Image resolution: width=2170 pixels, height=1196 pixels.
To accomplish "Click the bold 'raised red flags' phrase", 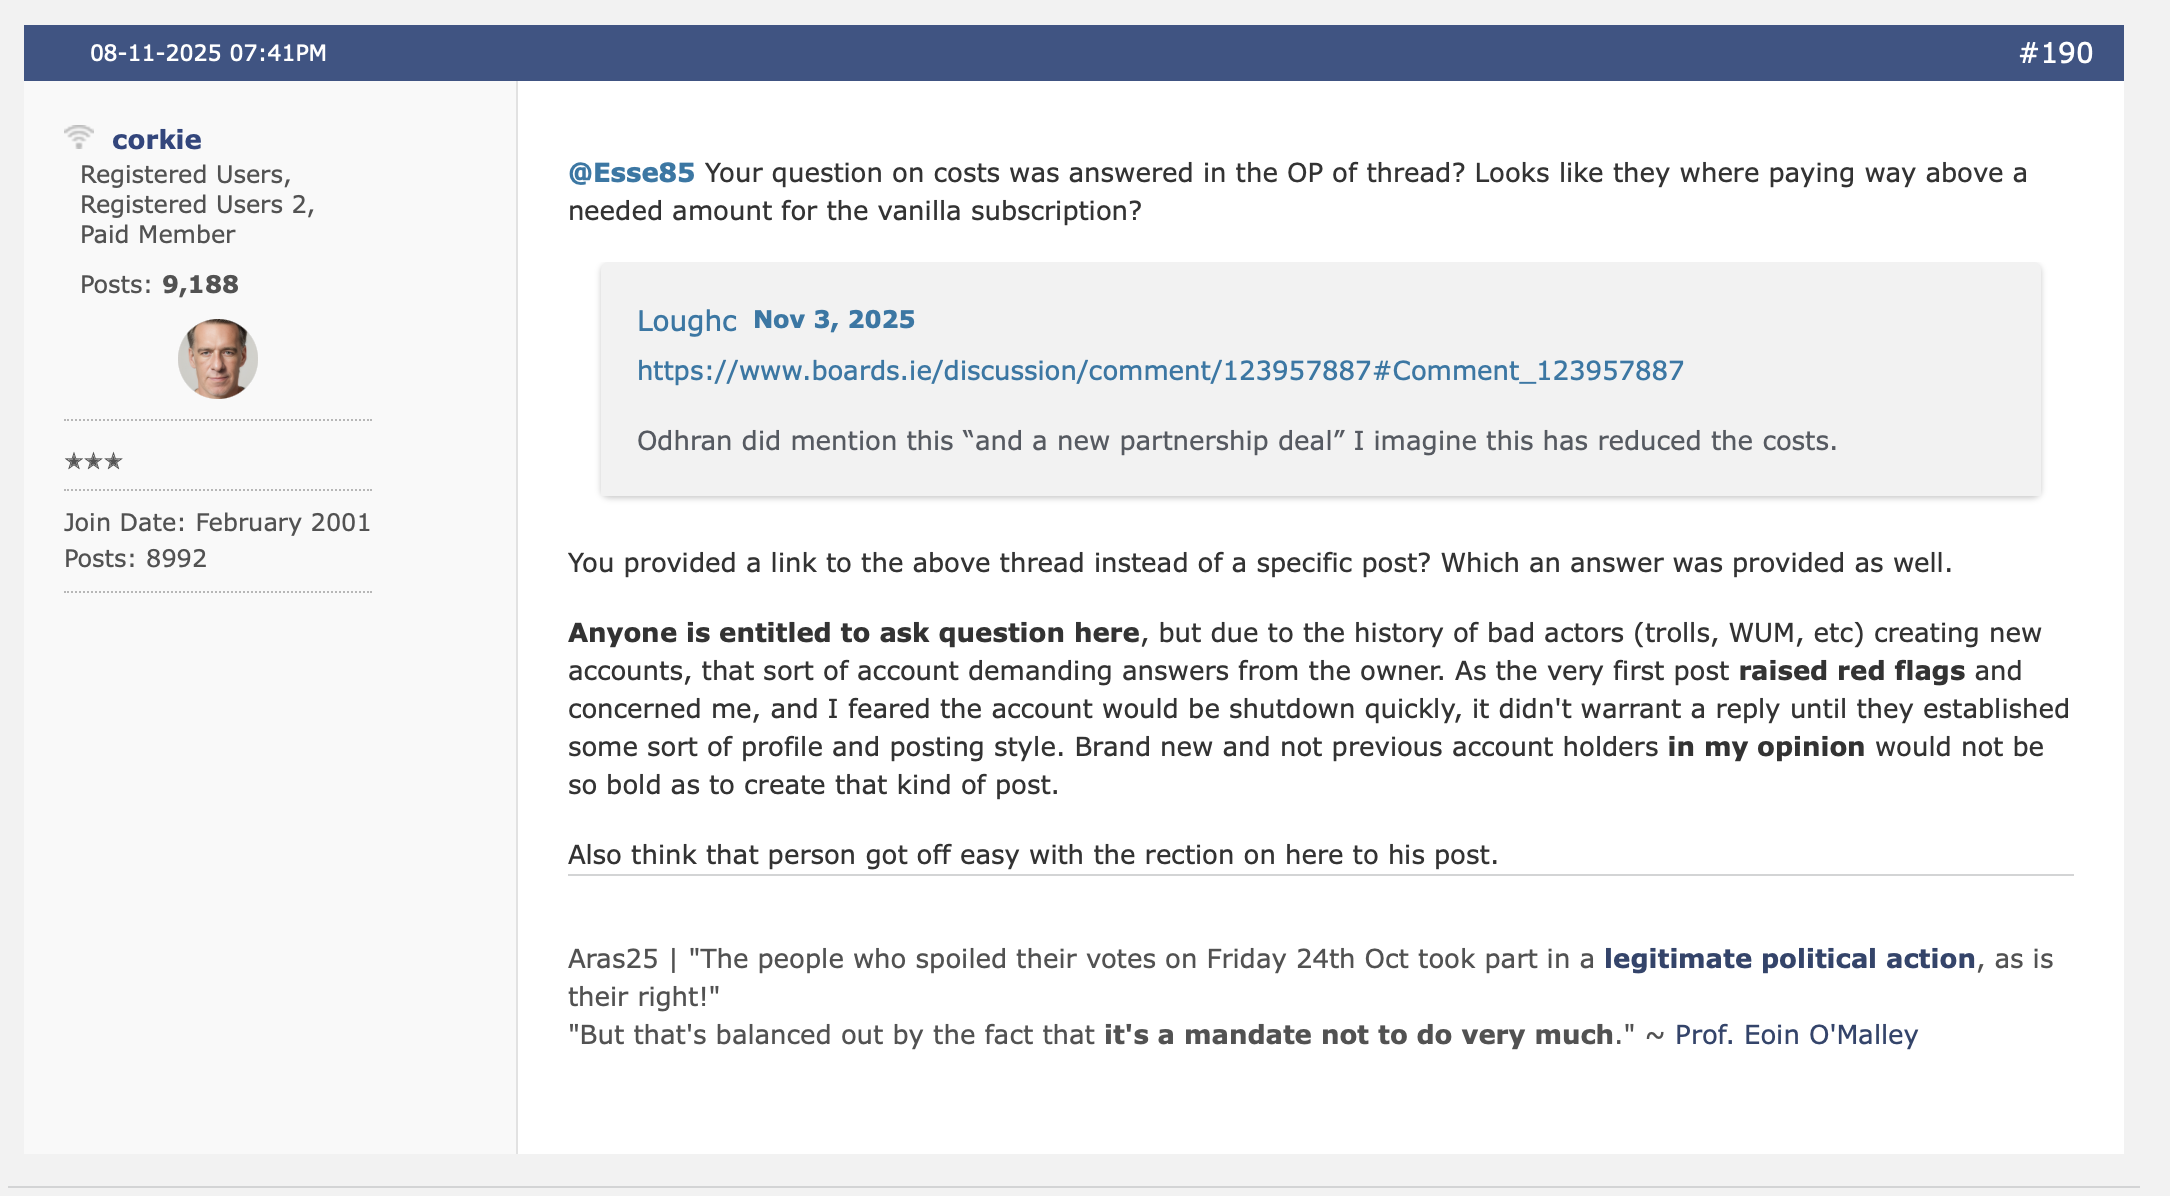I will (1851, 671).
